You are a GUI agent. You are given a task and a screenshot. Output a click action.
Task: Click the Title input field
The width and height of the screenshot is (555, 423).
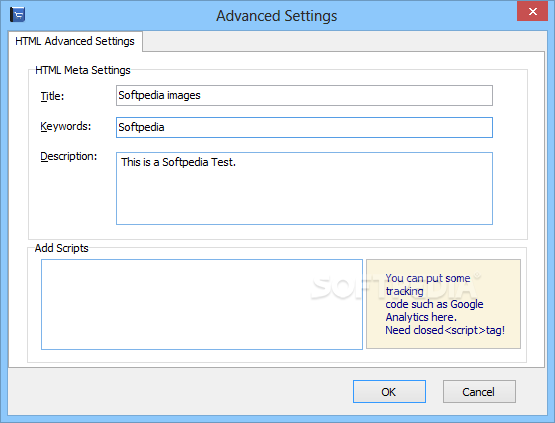coord(304,95)
